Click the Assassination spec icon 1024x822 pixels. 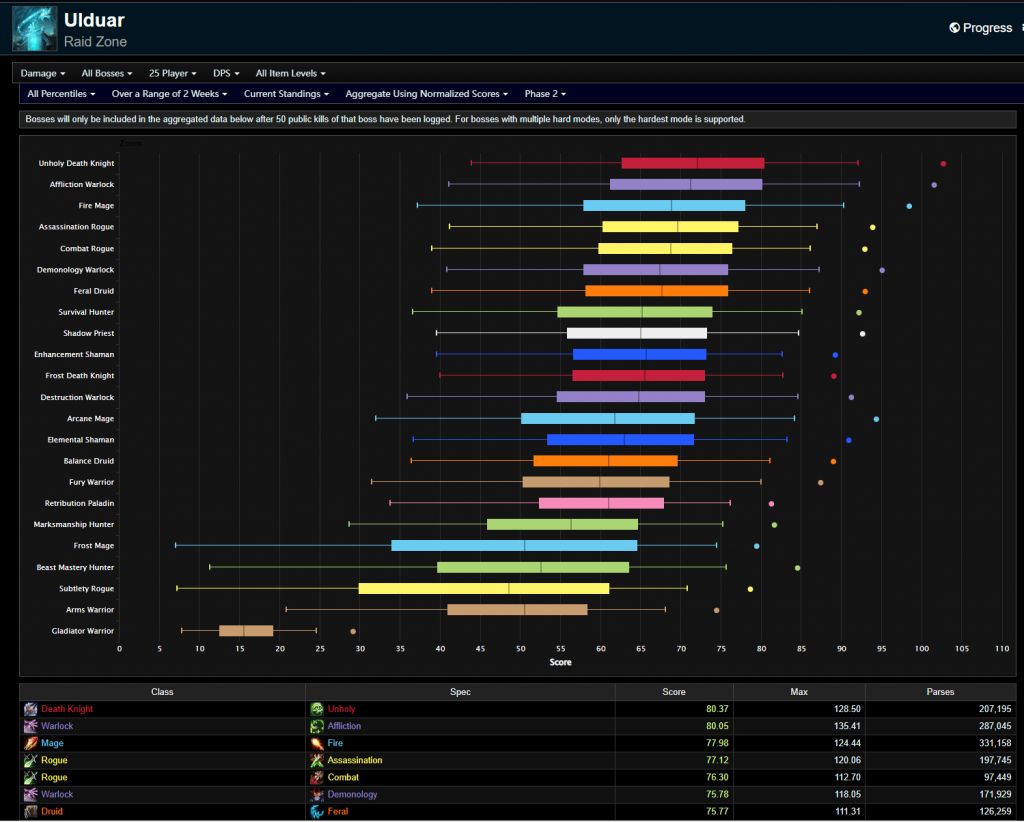tap(317, 760)
